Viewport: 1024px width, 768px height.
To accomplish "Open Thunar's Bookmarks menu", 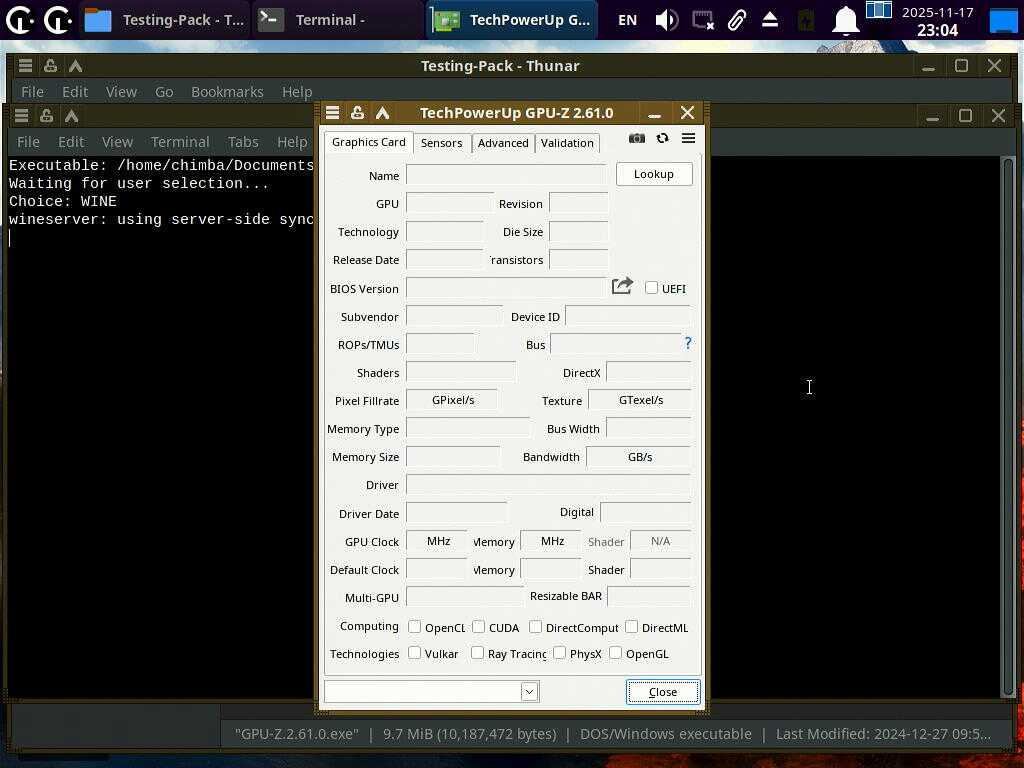I will pos(227,92).
